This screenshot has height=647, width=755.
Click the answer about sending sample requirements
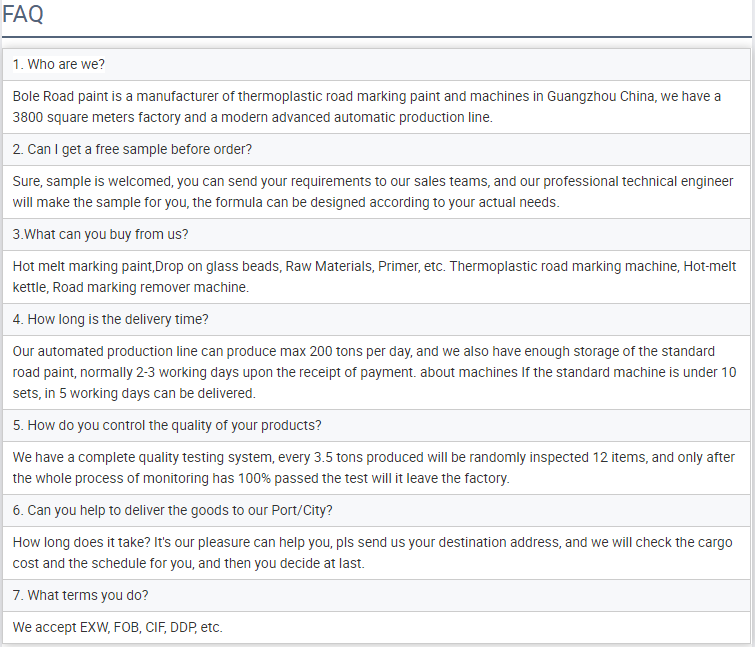click(x=366, y=182)
